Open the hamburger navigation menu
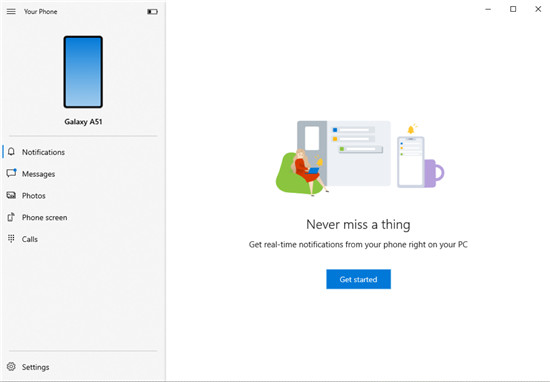 11,12
